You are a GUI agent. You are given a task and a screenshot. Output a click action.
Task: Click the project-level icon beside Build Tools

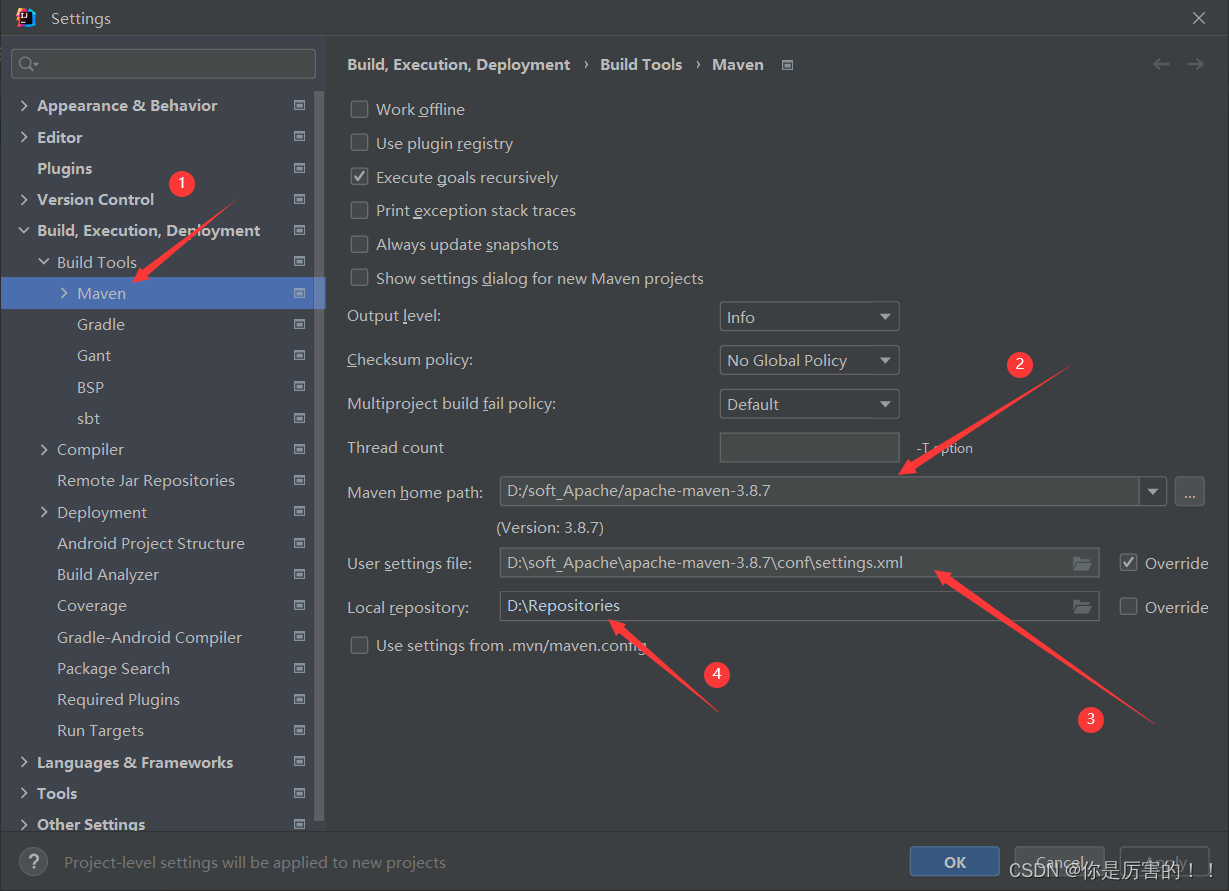(x=299, y=262)
